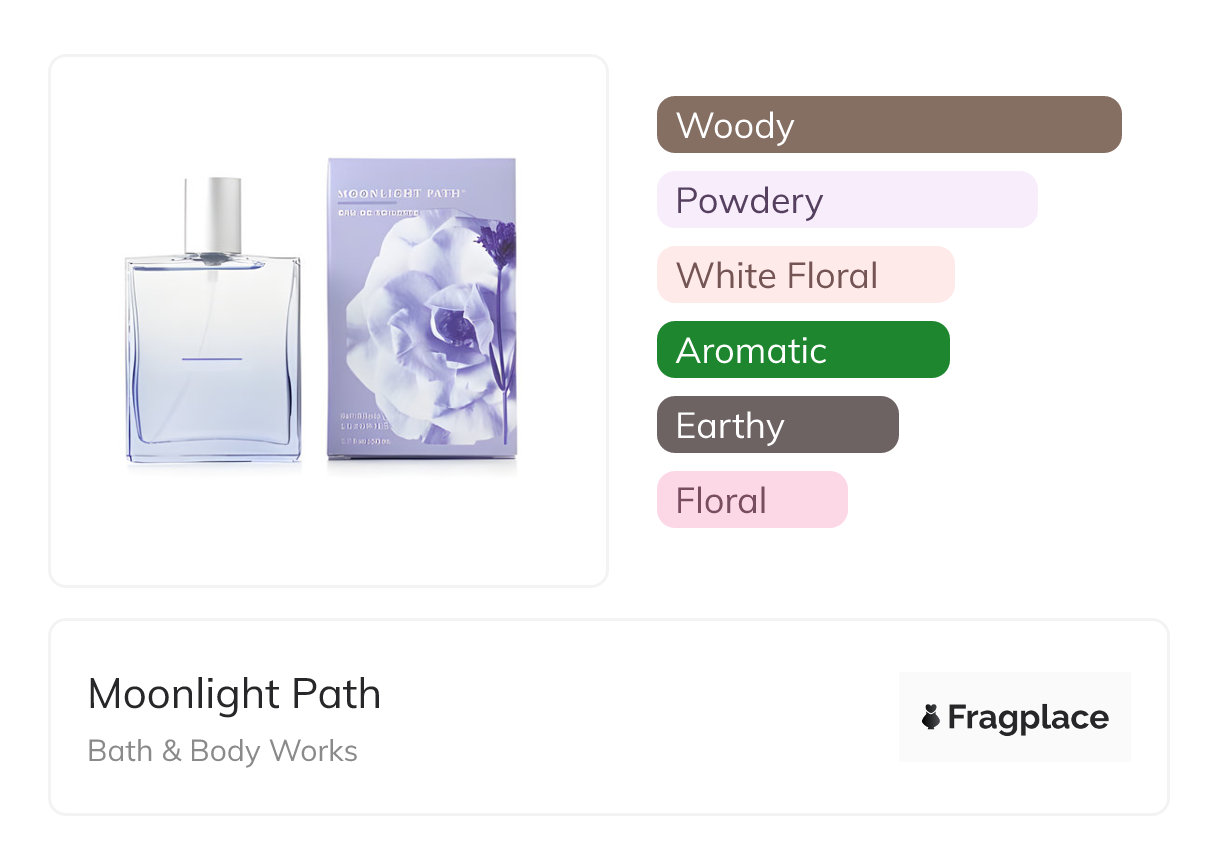This screenshot has height=864, width=1218.
Task: Open the Bath & Body Works brand link
Action: [222, 751]
